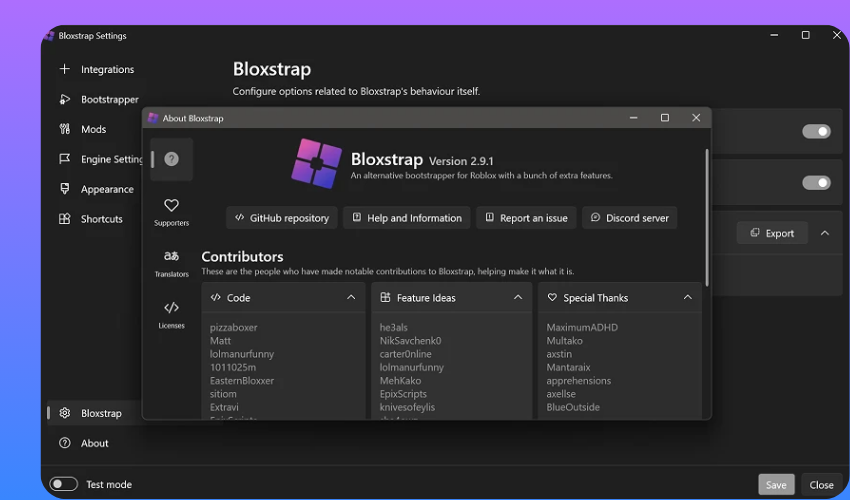Click the Mods wrench icon

click(x=65, y=129)
